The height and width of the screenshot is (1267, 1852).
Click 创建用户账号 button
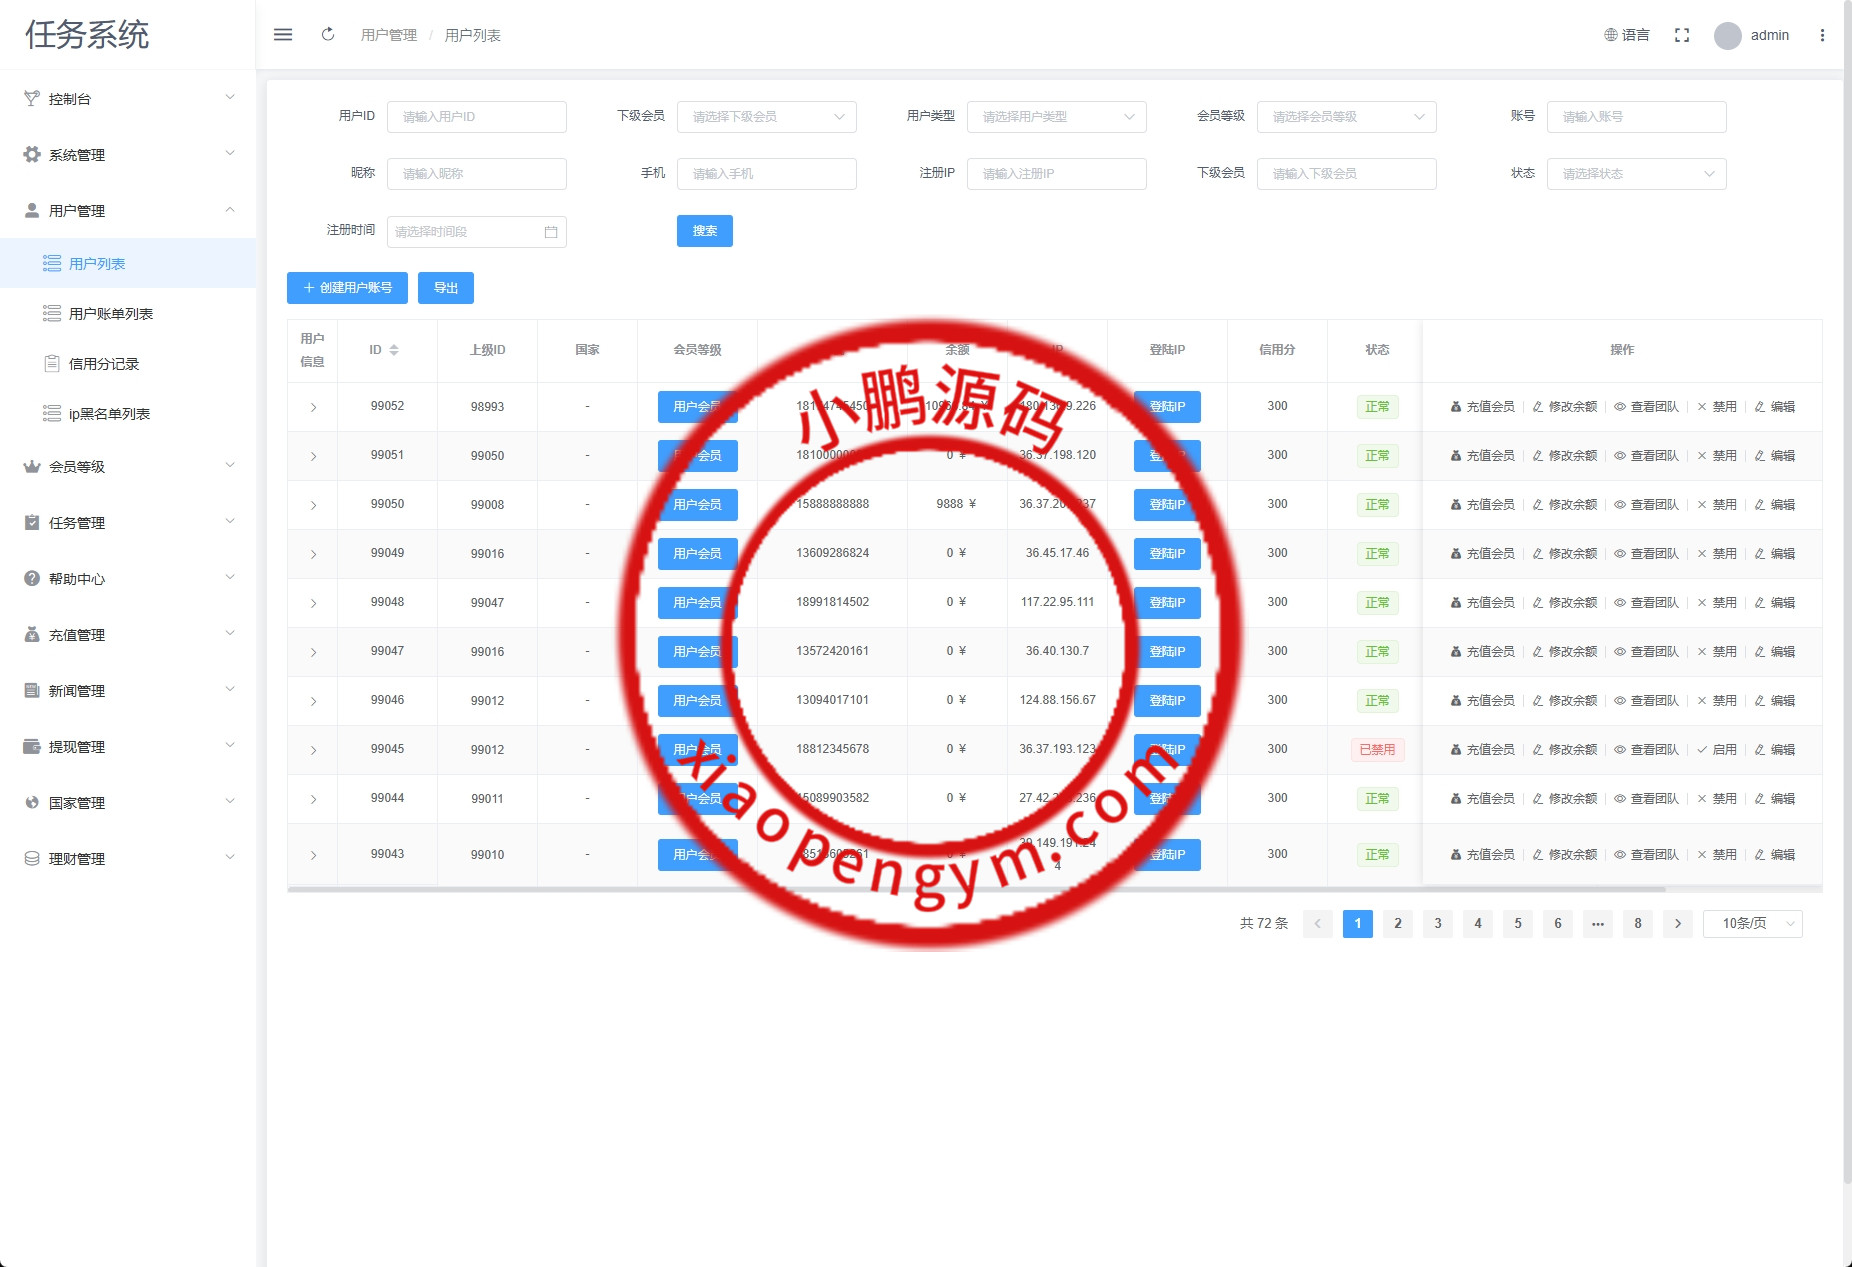pyautogui.click(x=347, y=288)
